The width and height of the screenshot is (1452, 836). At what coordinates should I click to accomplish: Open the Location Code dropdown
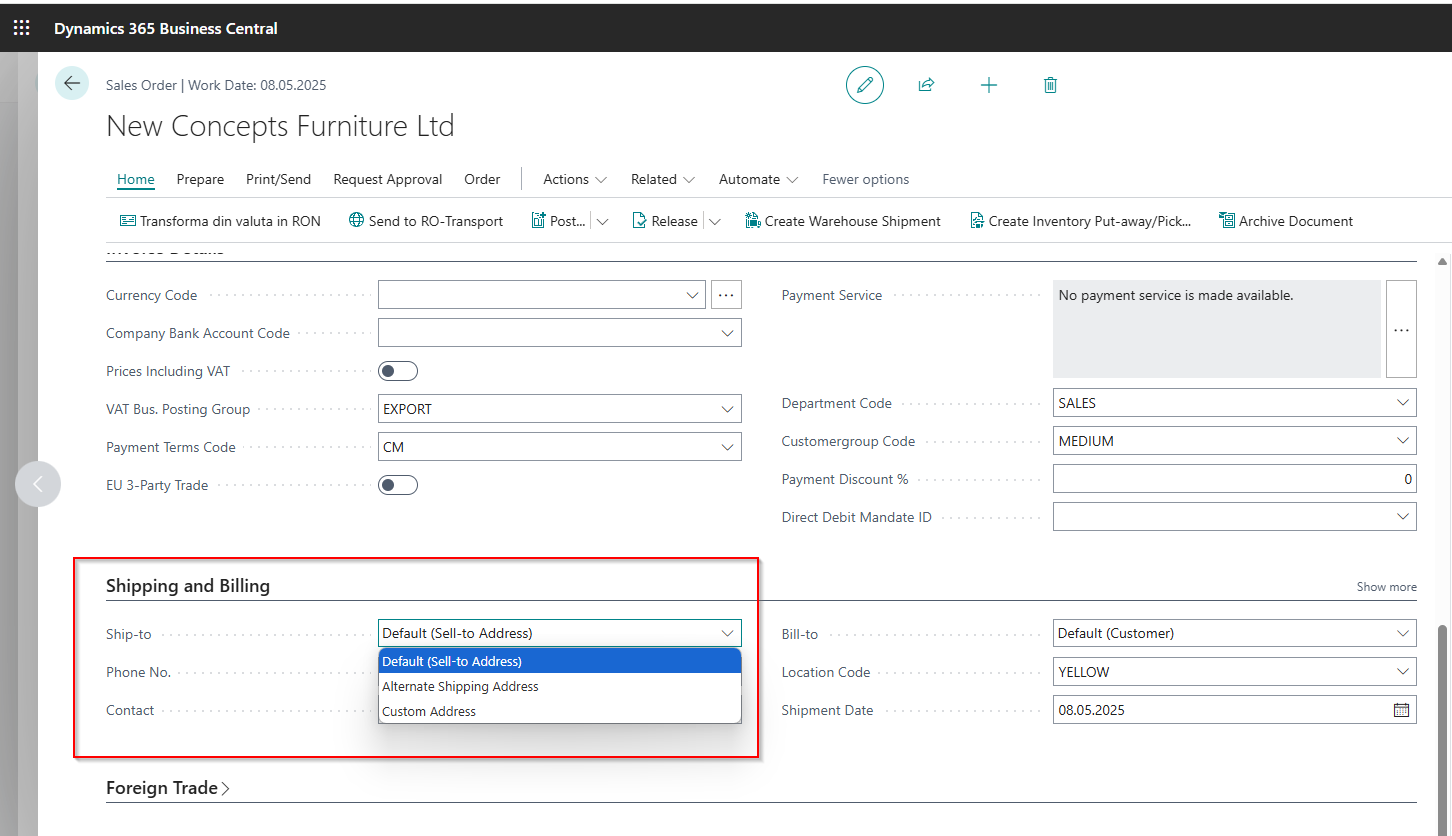(x=1403, y=672)
